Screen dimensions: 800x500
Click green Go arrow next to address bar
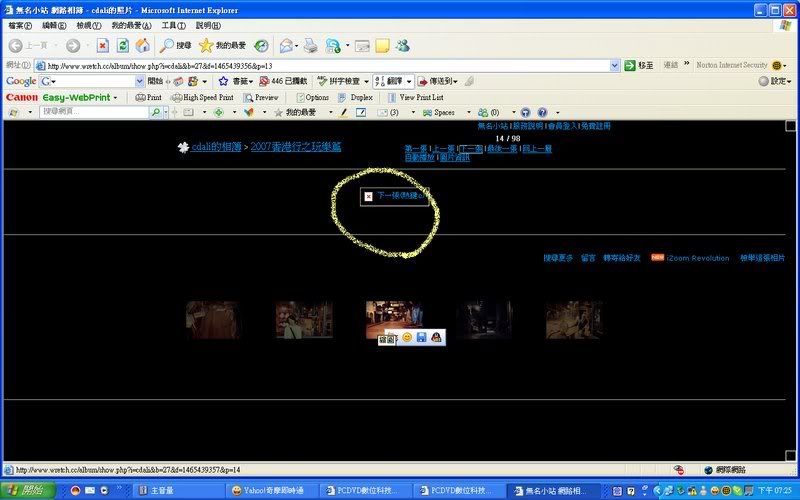pos(630,65)
